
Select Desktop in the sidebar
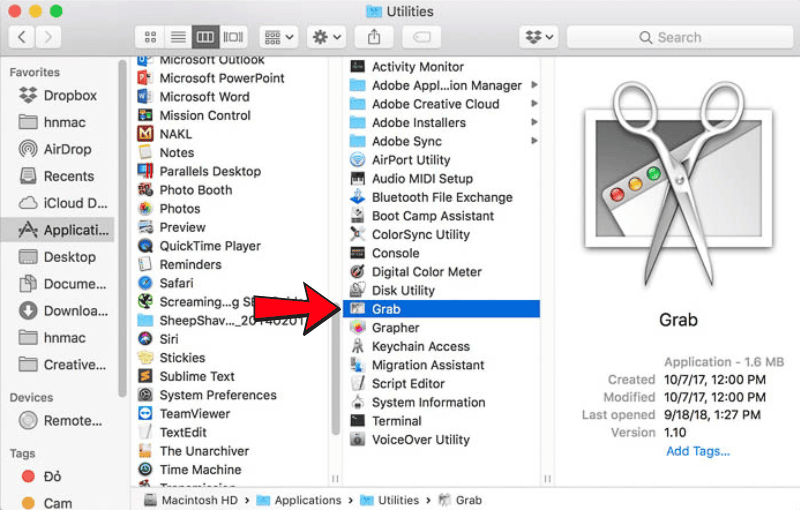(66, 257)
